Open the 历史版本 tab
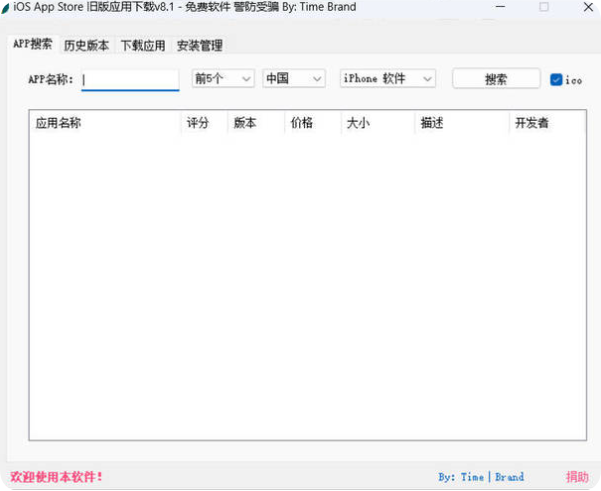 point(86,45)
